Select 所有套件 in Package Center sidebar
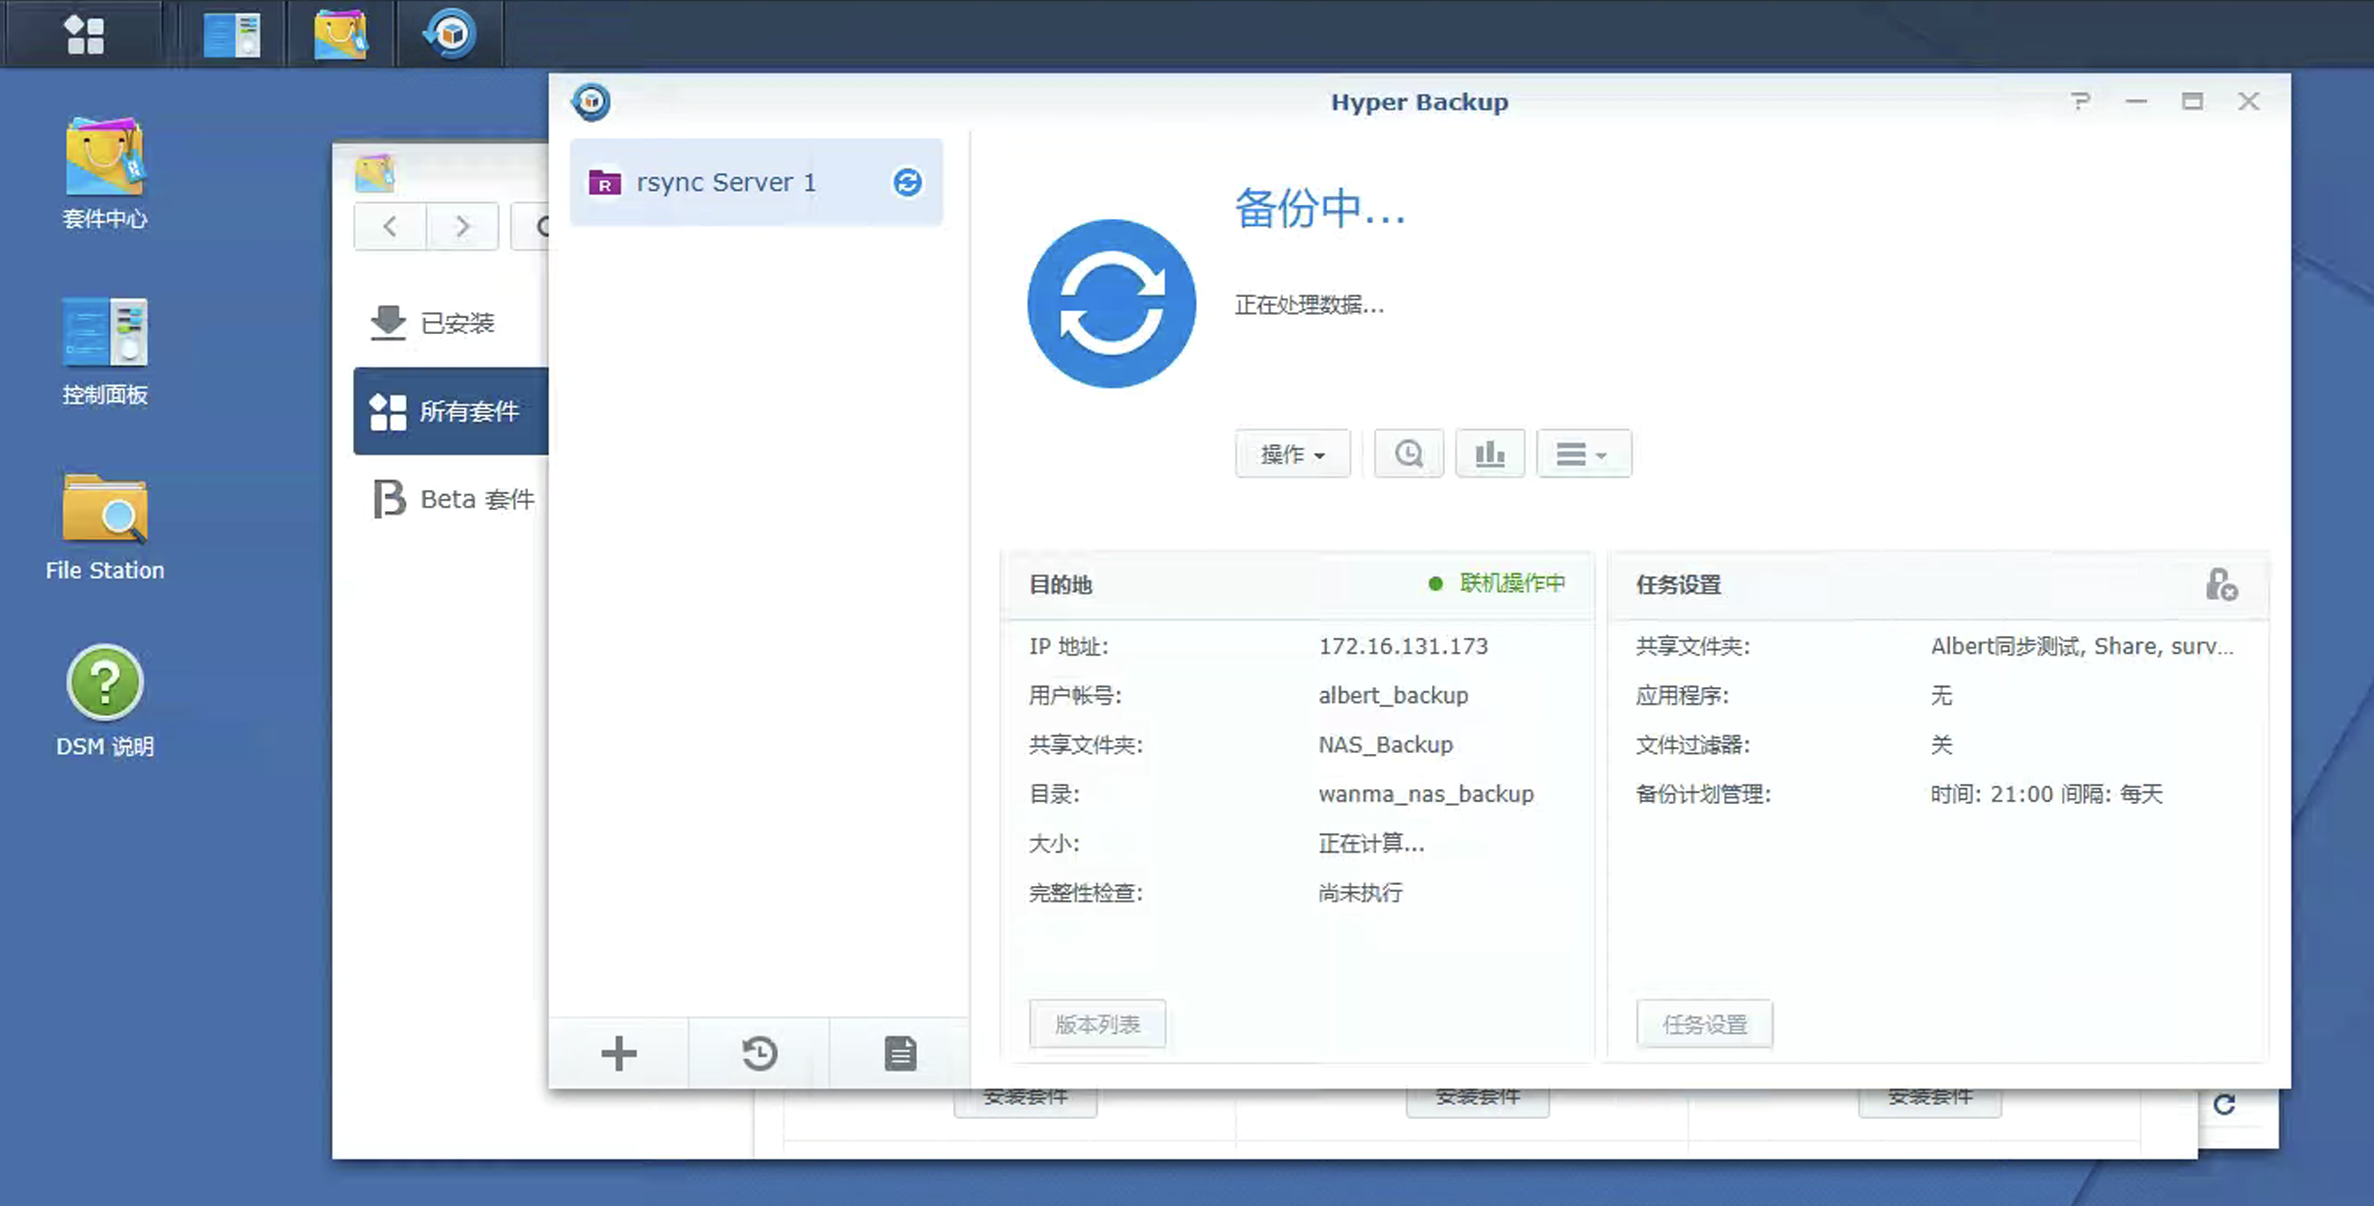Viewport: 2374px width, 1206px height. pos(451,411)
